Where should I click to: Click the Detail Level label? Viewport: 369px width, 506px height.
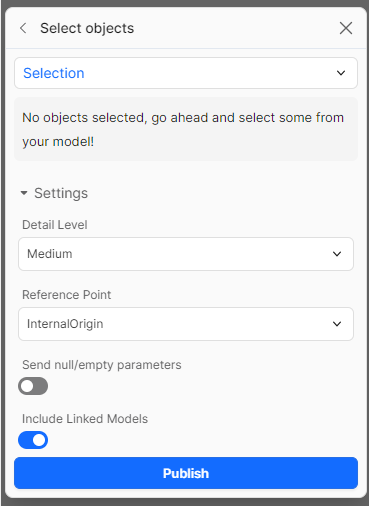pos(55,225)
